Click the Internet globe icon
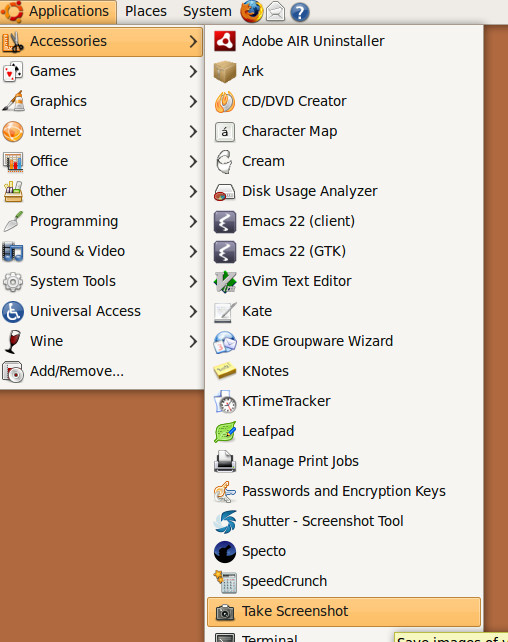Viewport: 508px width, 642px height. [13, 132]
